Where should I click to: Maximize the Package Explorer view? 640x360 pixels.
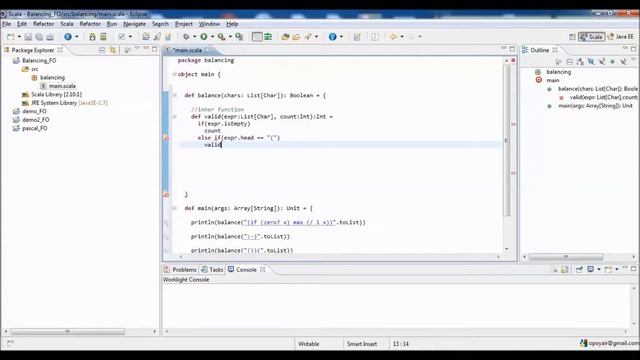[155, 49]
